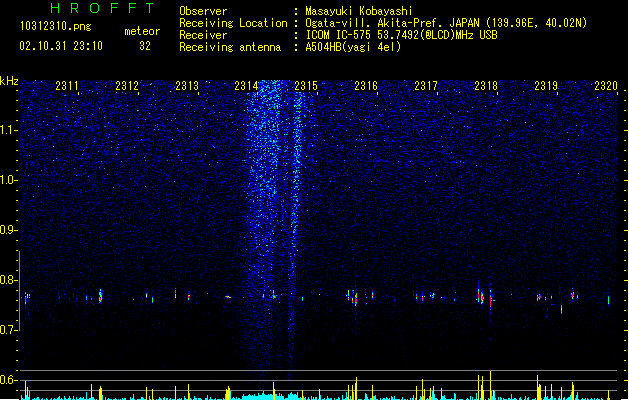
Task: Click the Observer label
Action: click(203, 11)
